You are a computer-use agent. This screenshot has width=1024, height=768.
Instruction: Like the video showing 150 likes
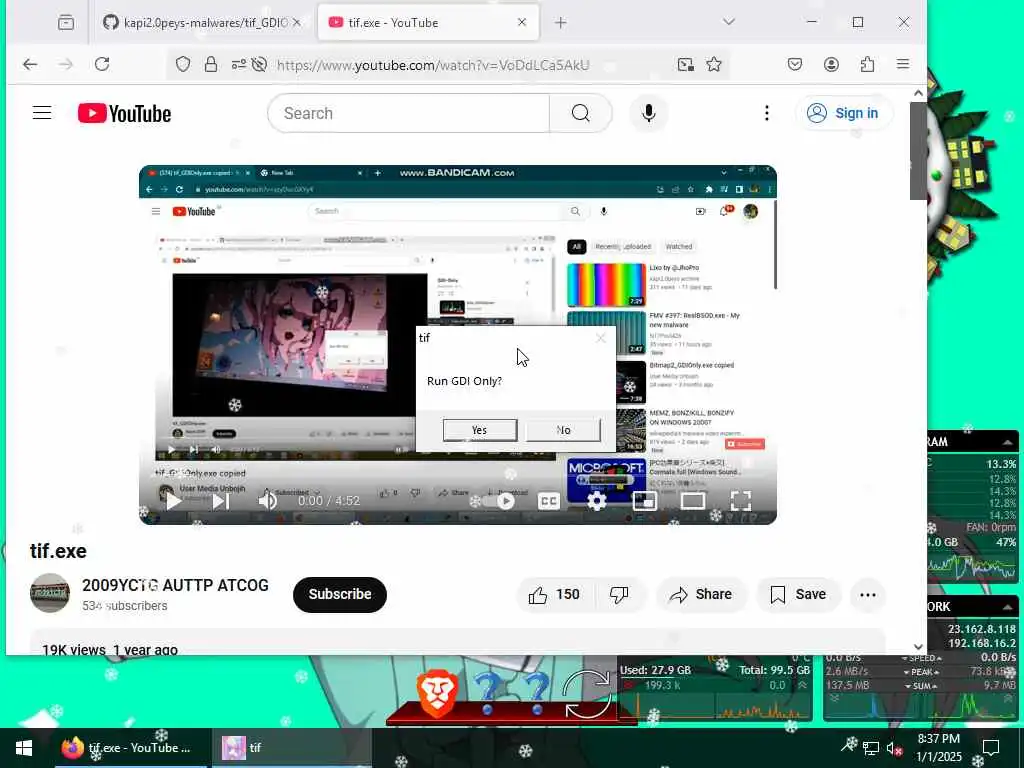[x=553, y=594]
